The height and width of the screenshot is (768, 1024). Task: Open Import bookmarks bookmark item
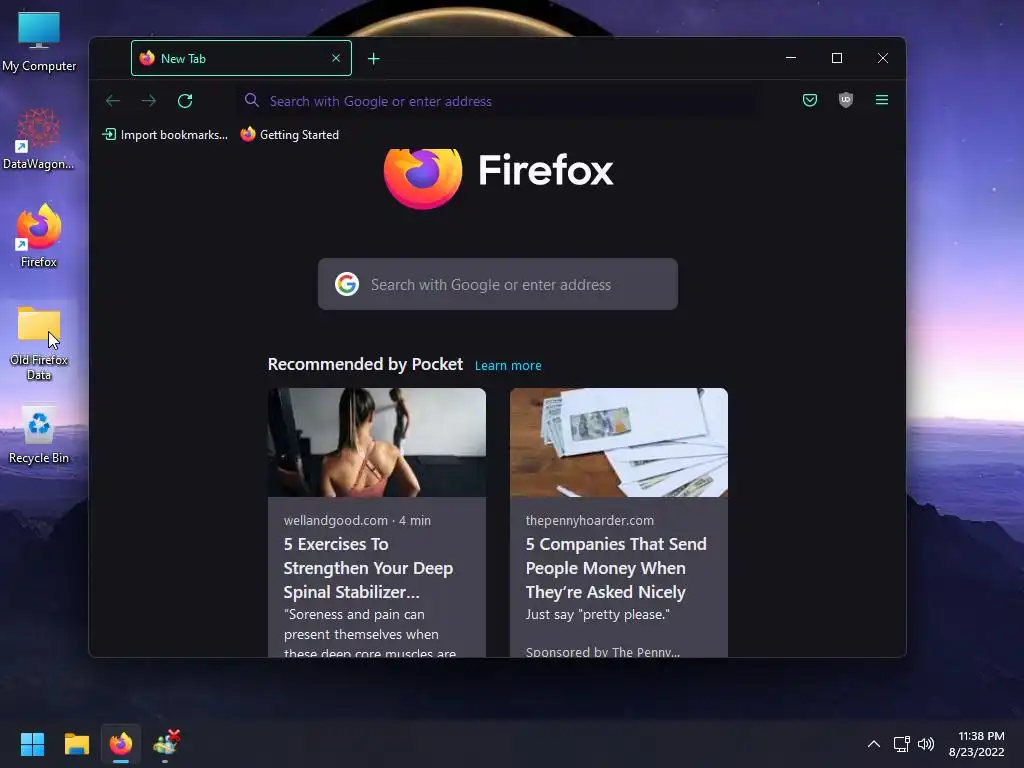click(x=165, y=135)
